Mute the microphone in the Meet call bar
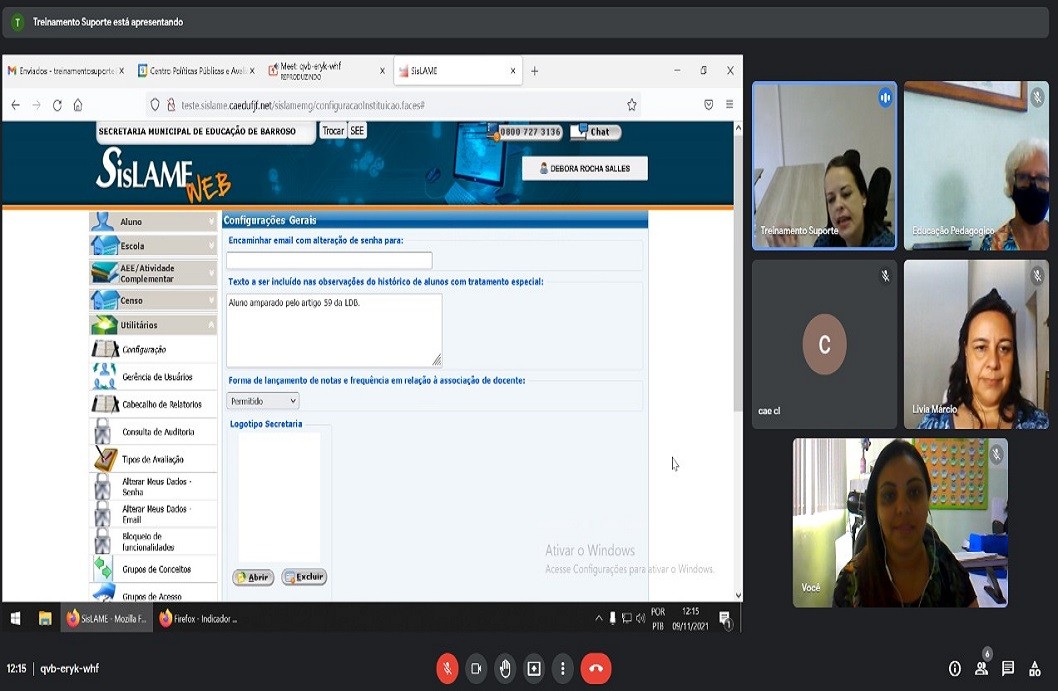1058x691 pixels. 447,669
